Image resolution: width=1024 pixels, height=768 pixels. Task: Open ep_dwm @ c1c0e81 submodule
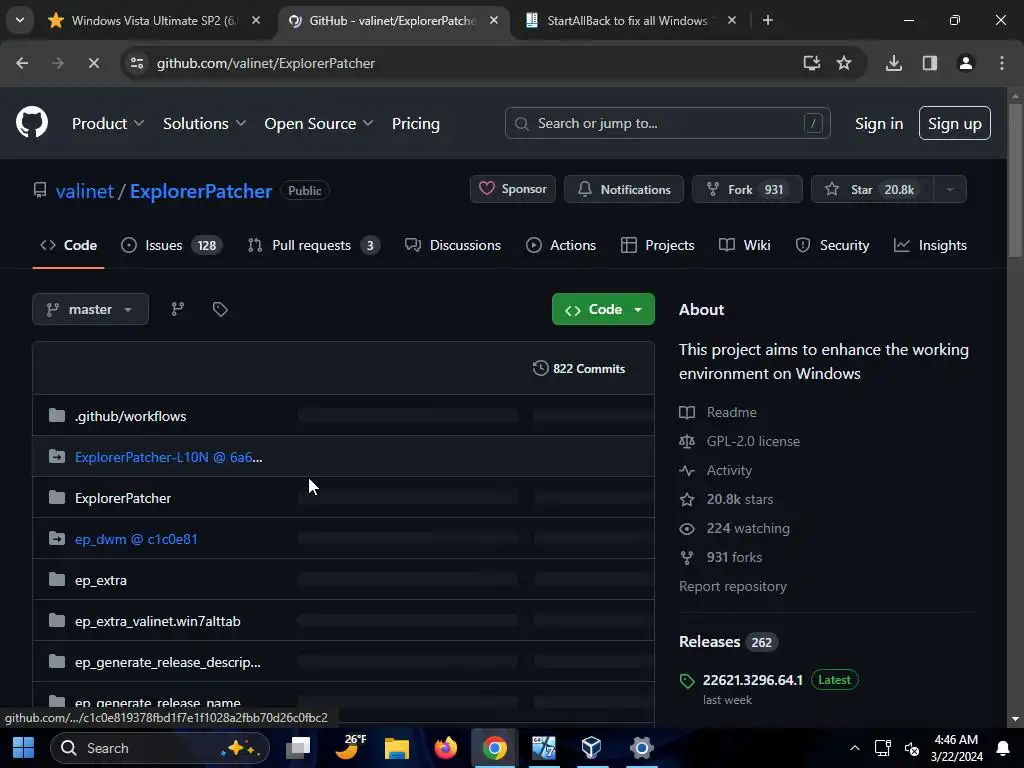[136, 539]
